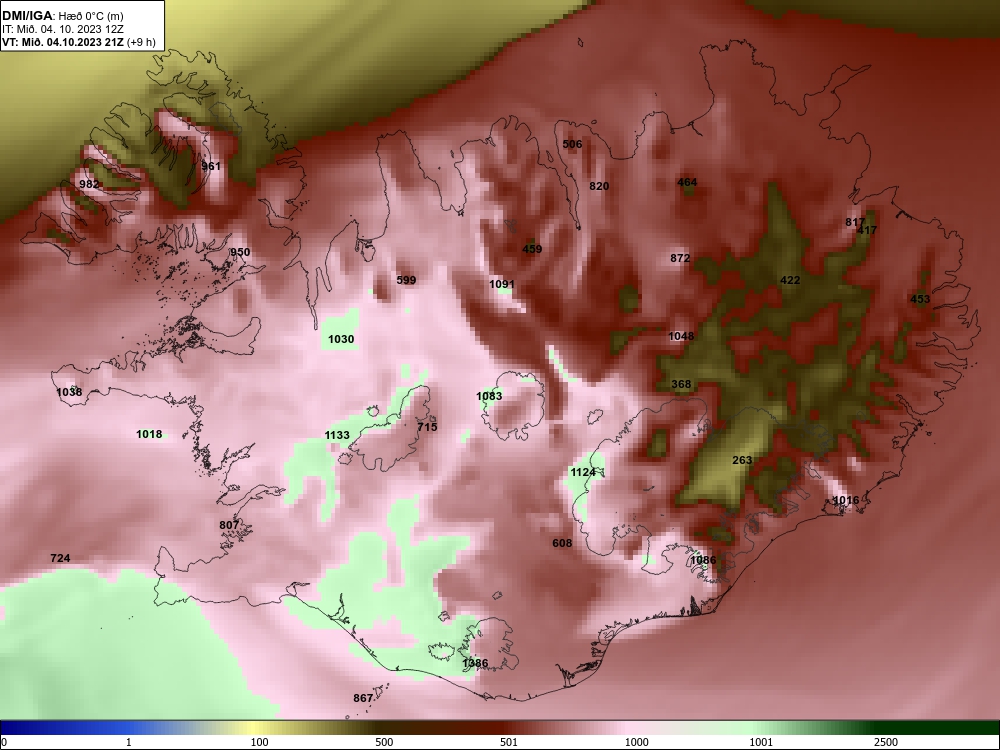Click the 817 value in the northeast
1000x750 pixels.
(855, 222)
